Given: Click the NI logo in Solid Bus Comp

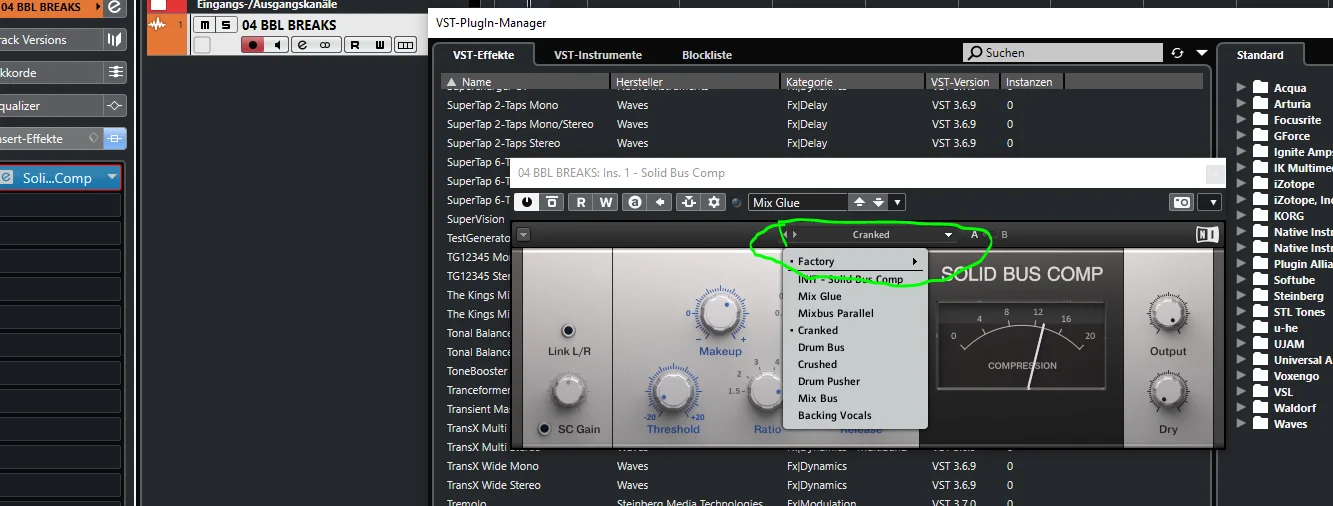Looking at the screenshot, I should pos(1207,236).
